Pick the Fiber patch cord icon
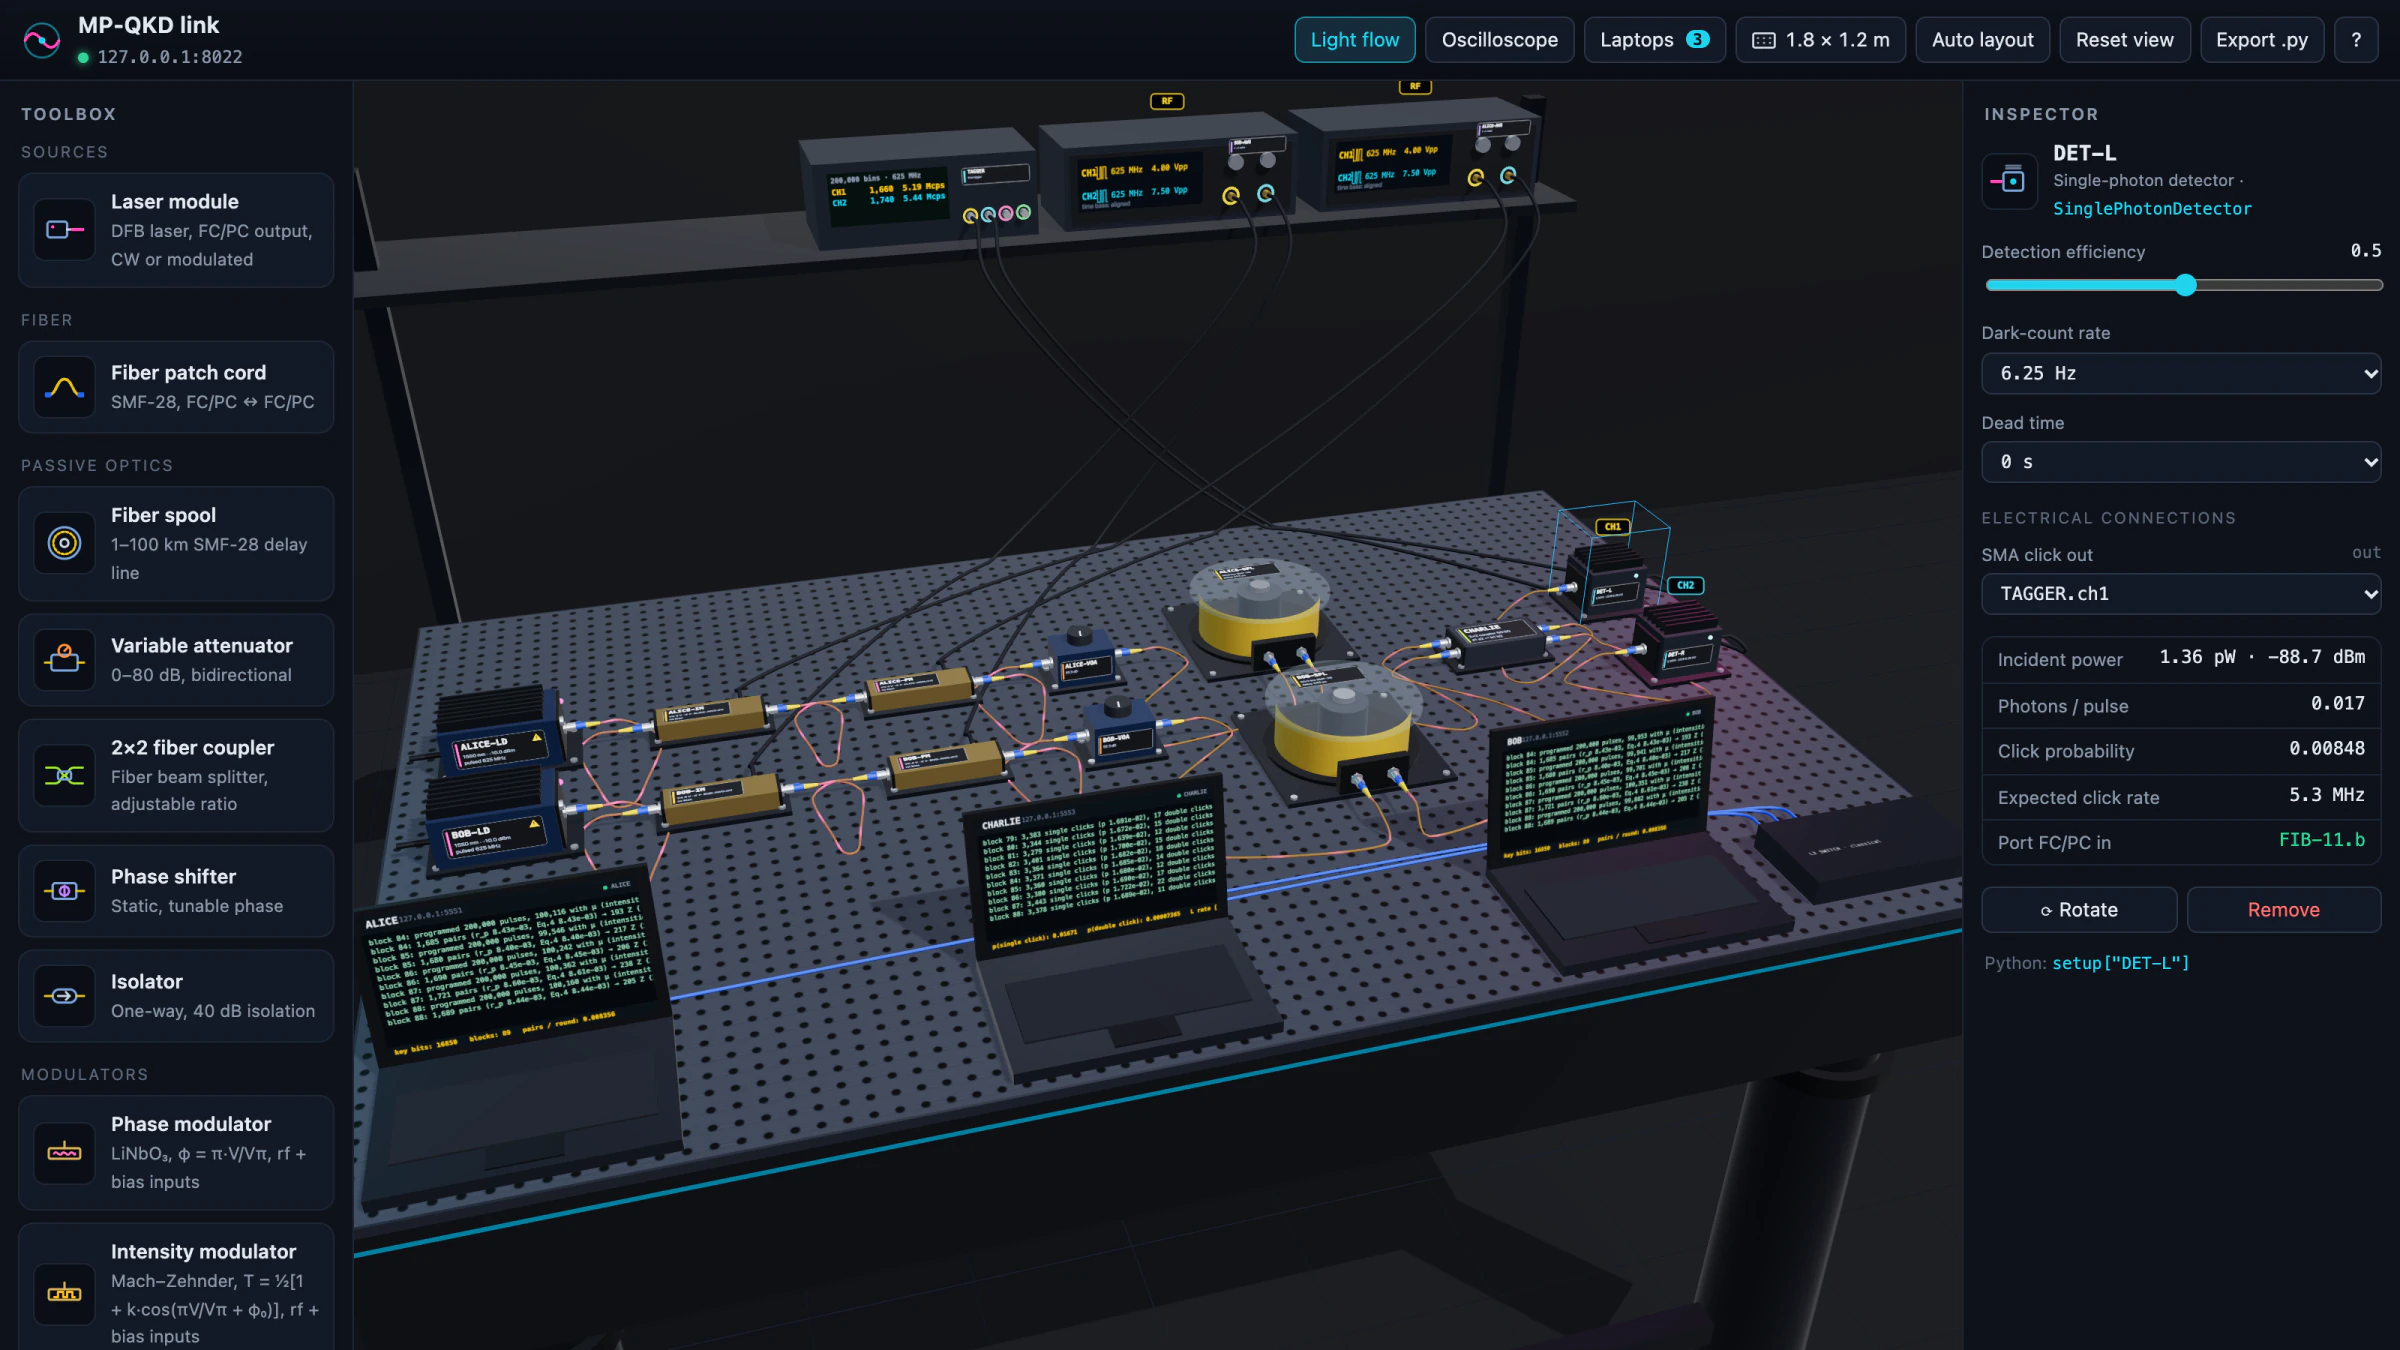Viewport: 2400px width, 1350px height. (x=65, y=387)
